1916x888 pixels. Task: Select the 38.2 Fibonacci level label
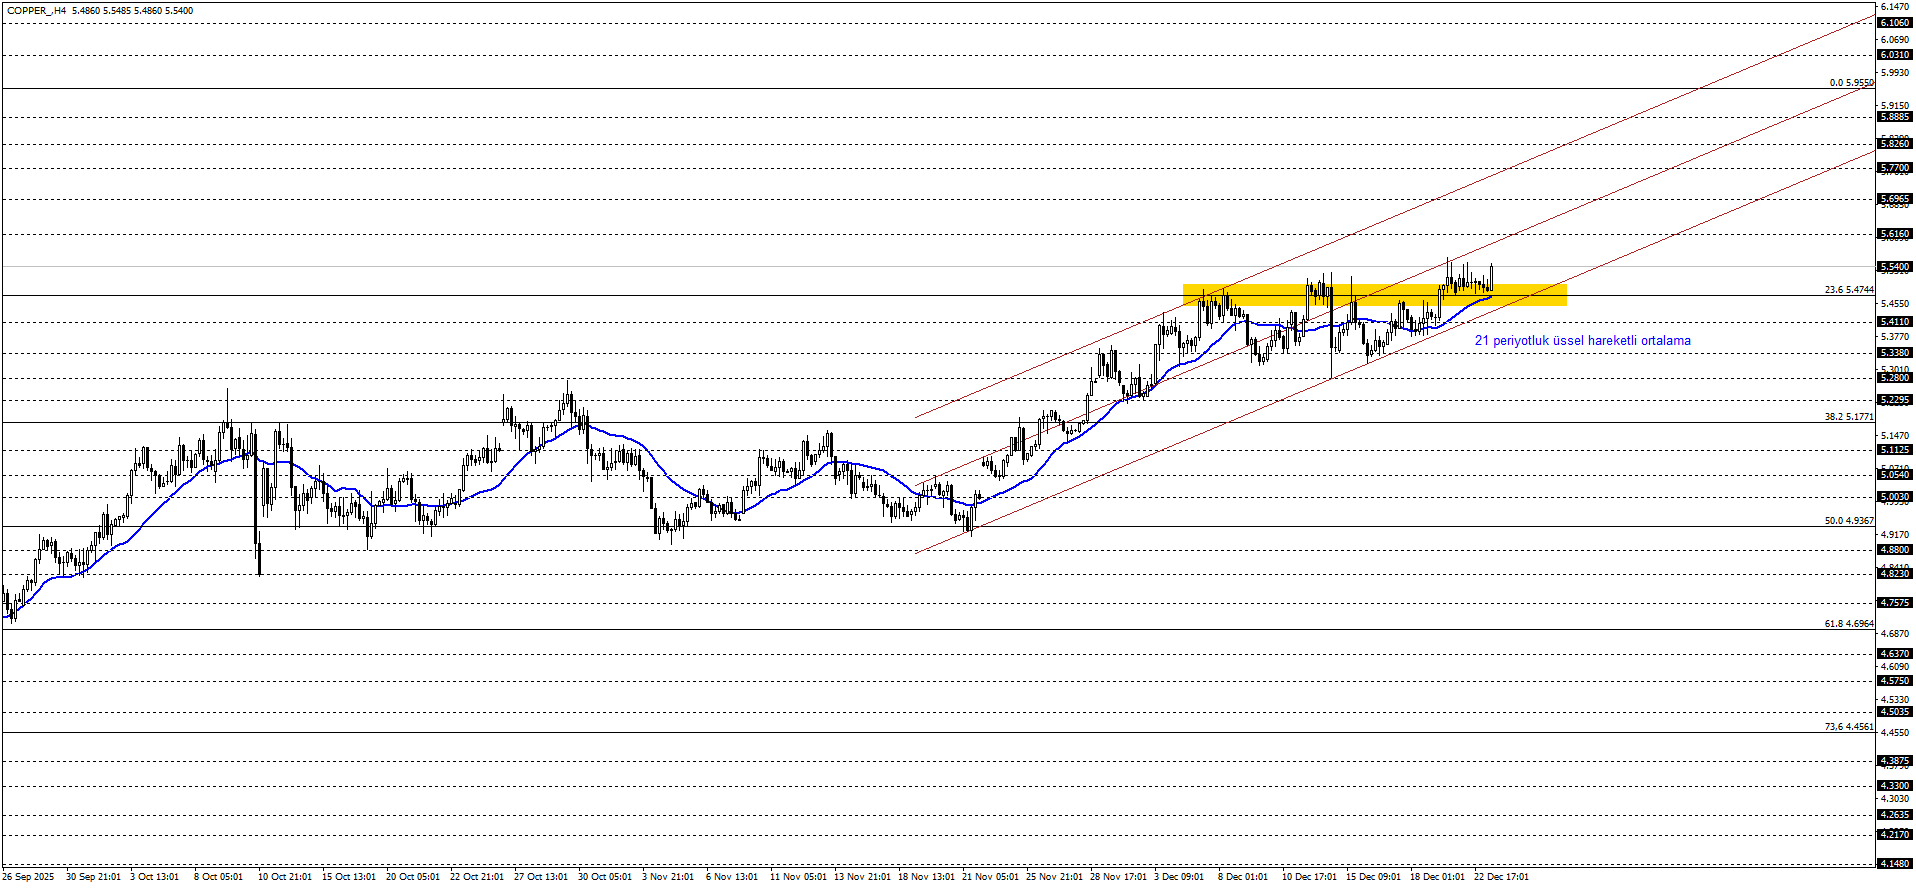[x=1848, y=417]
